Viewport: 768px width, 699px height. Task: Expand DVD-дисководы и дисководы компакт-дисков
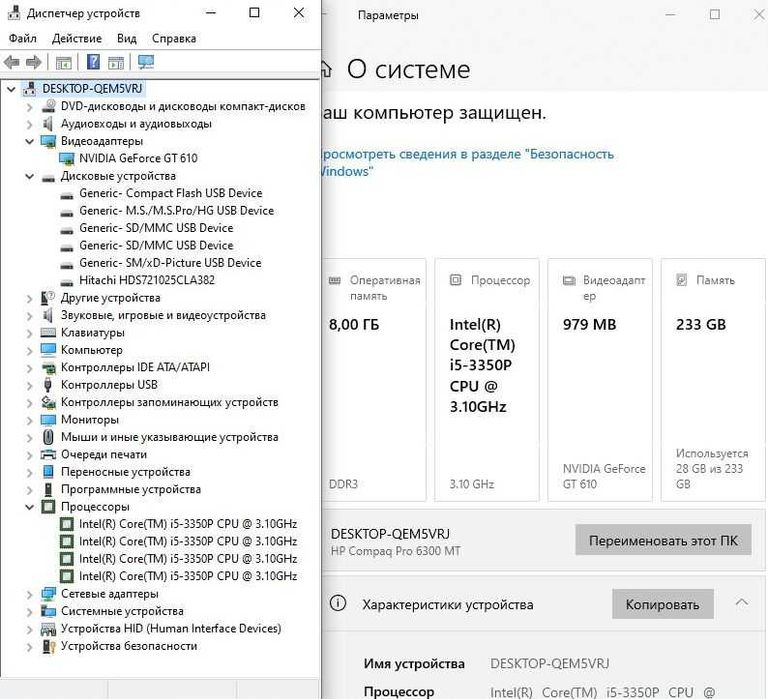(29, 106)
